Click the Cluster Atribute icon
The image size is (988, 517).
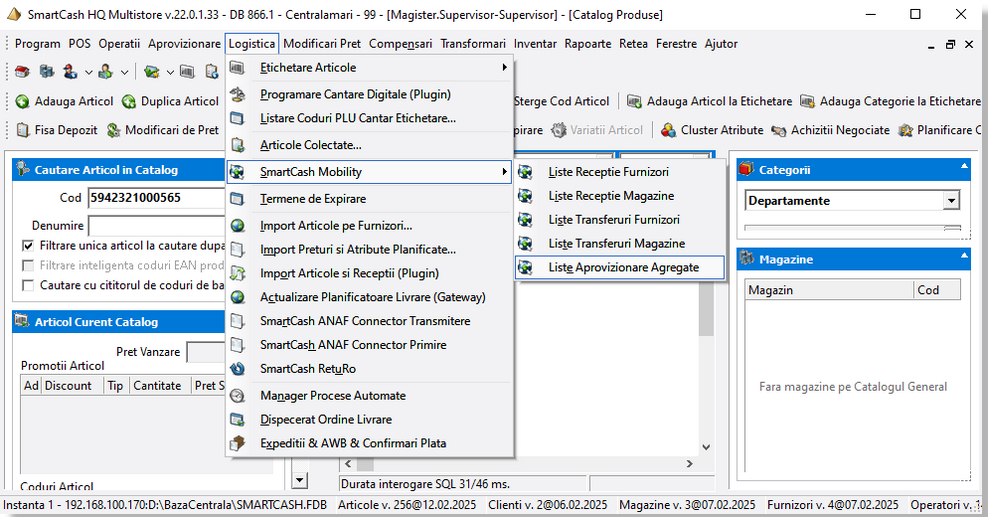(669, 130)
